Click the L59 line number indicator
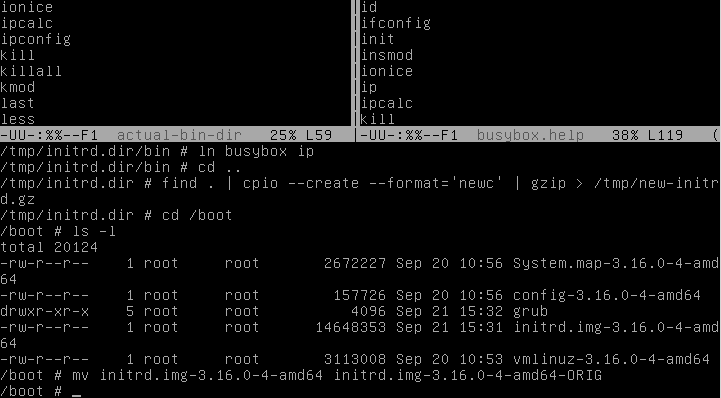Viewport: 721px width, 398px height. (x=319, y=135)
